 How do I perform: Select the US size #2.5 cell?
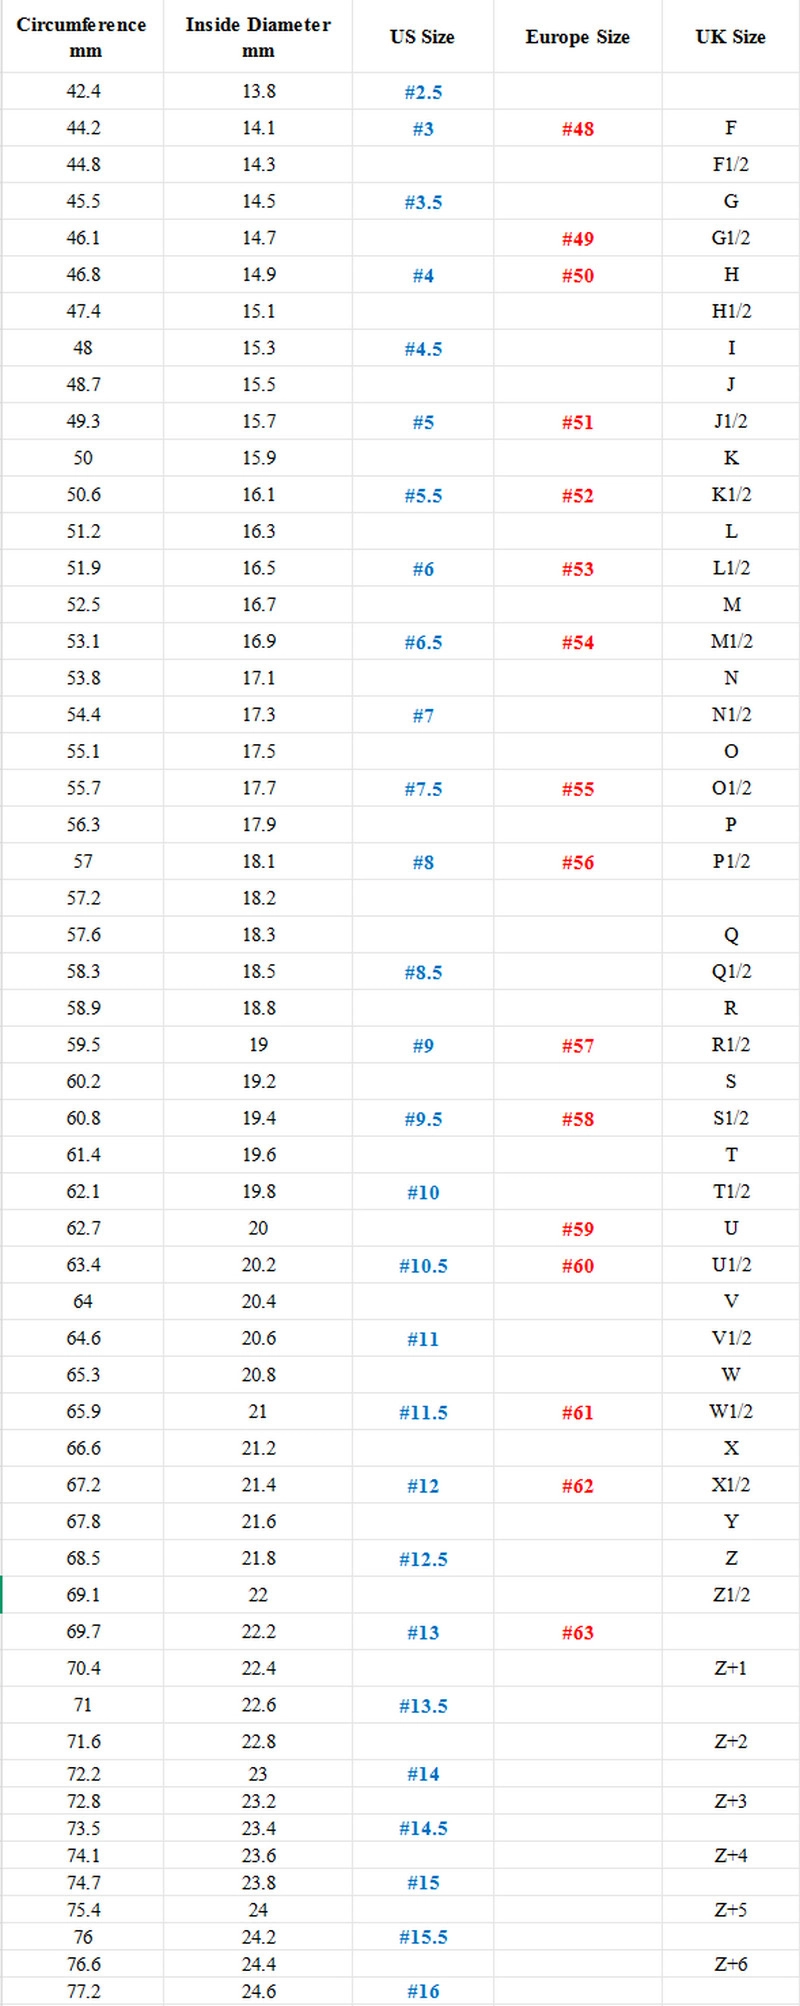(x=423, y=92)
